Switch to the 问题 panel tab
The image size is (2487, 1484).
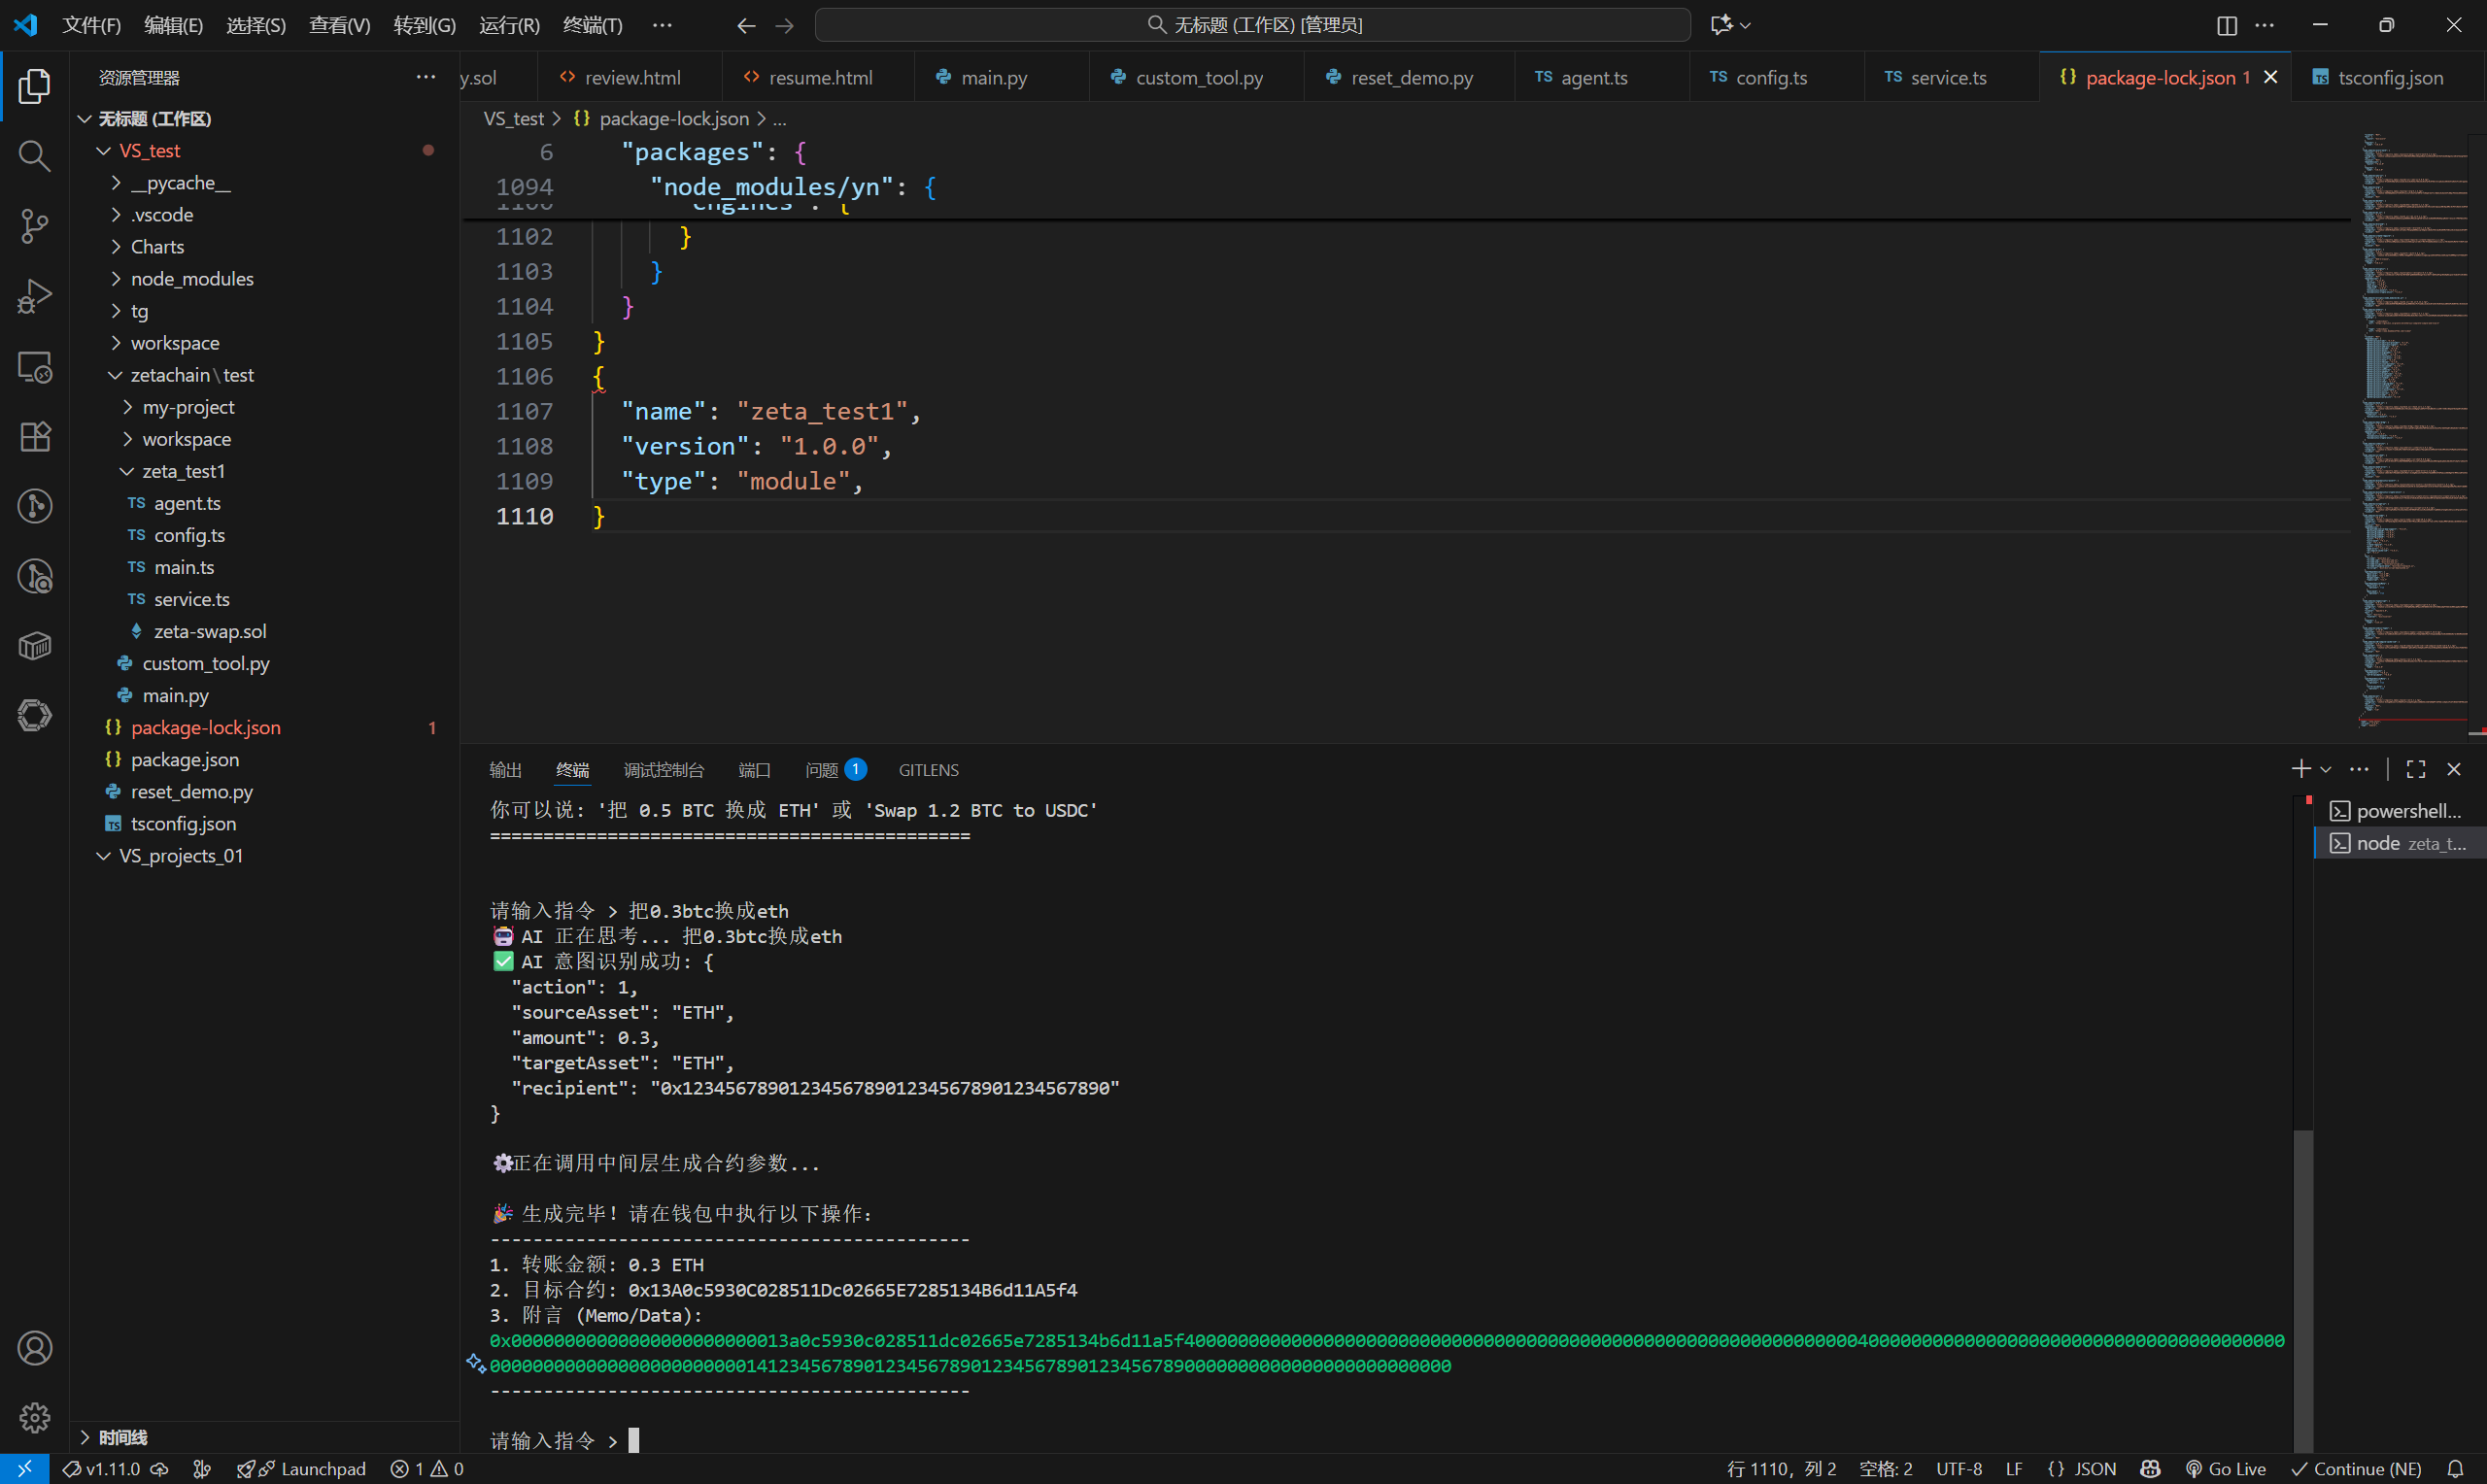pyautogui.click(x=835, y=770)
